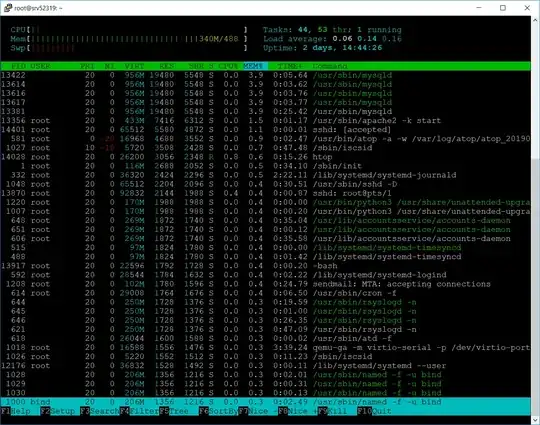
Task: Maximize the PuTTY terminal window
Action: tap(503, 8)
